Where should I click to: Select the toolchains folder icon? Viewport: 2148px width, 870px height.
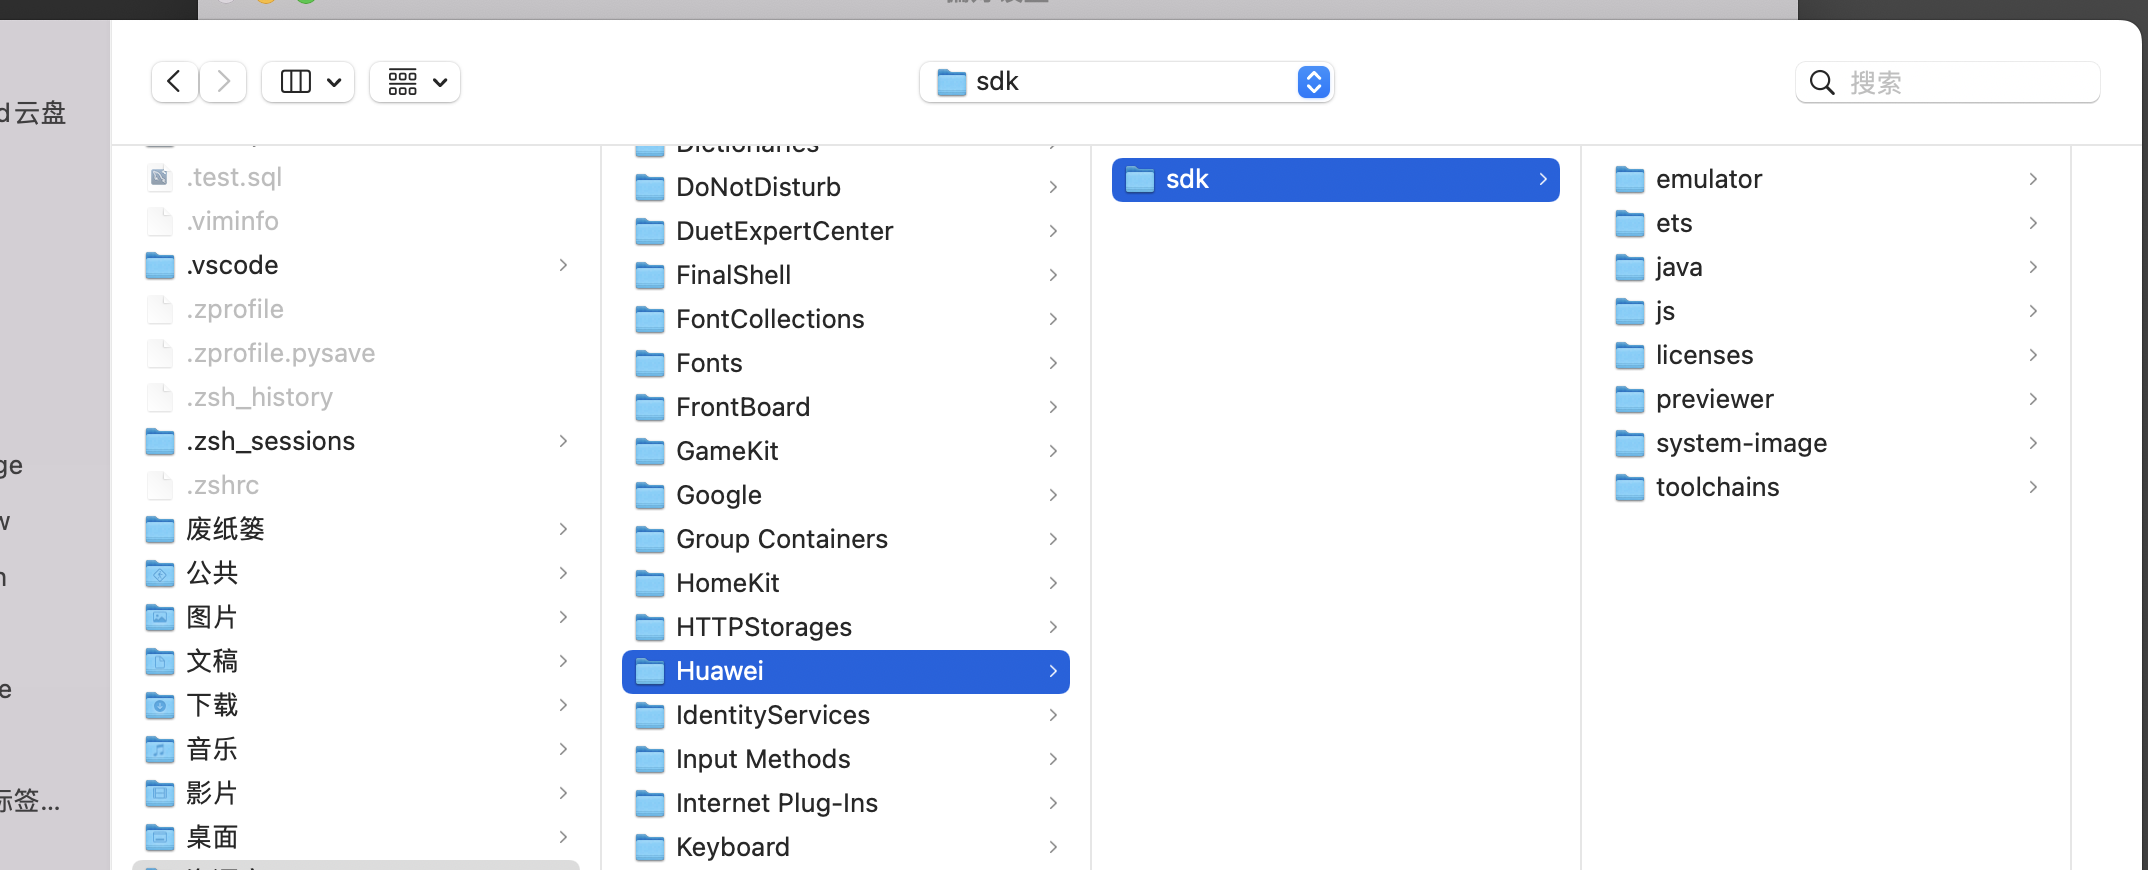1630,488
